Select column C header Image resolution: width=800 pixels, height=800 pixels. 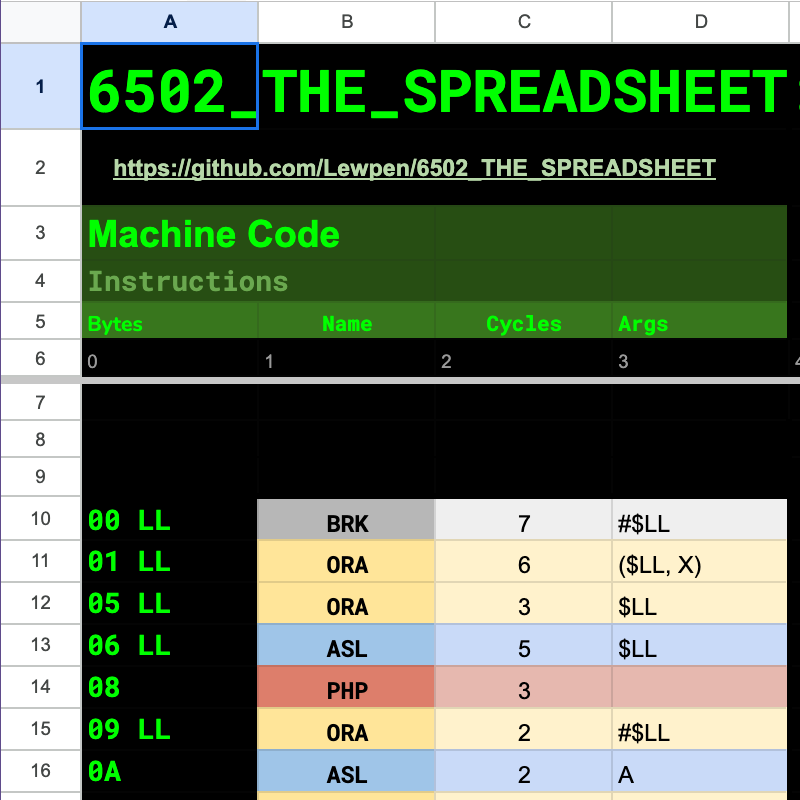pos(523,21)
